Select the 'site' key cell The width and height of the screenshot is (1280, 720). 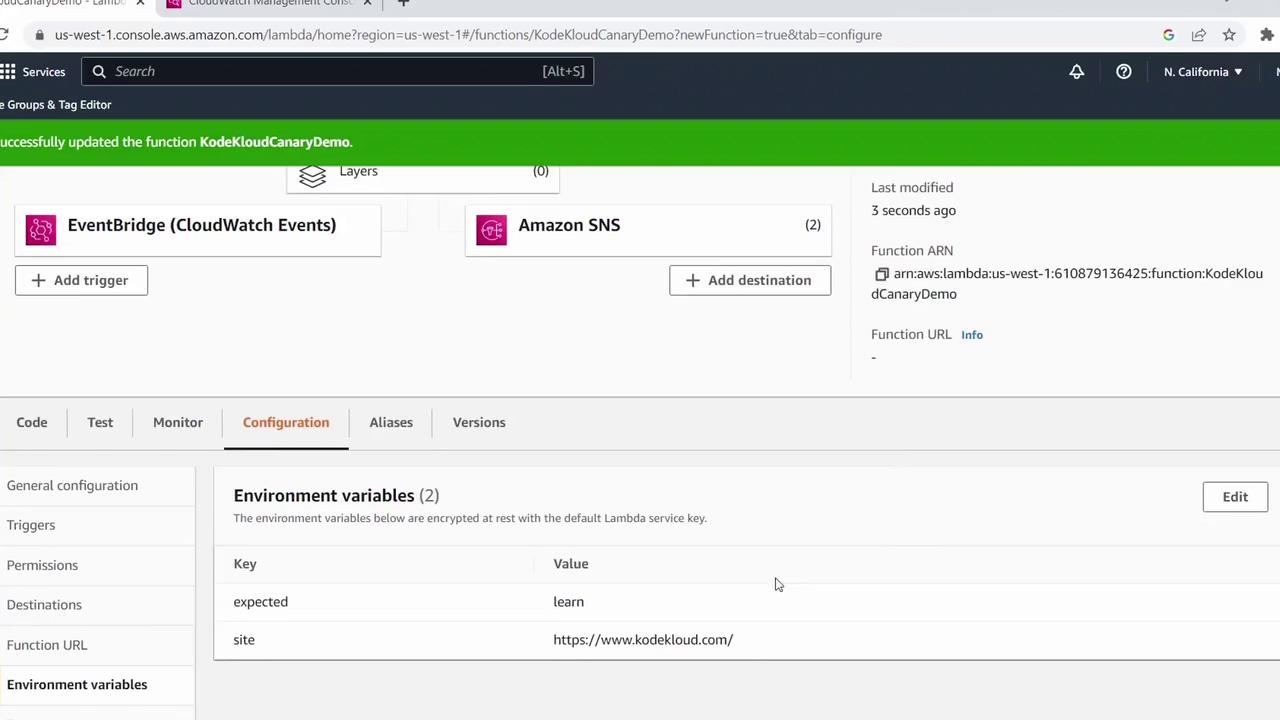[x=244, y=640]
